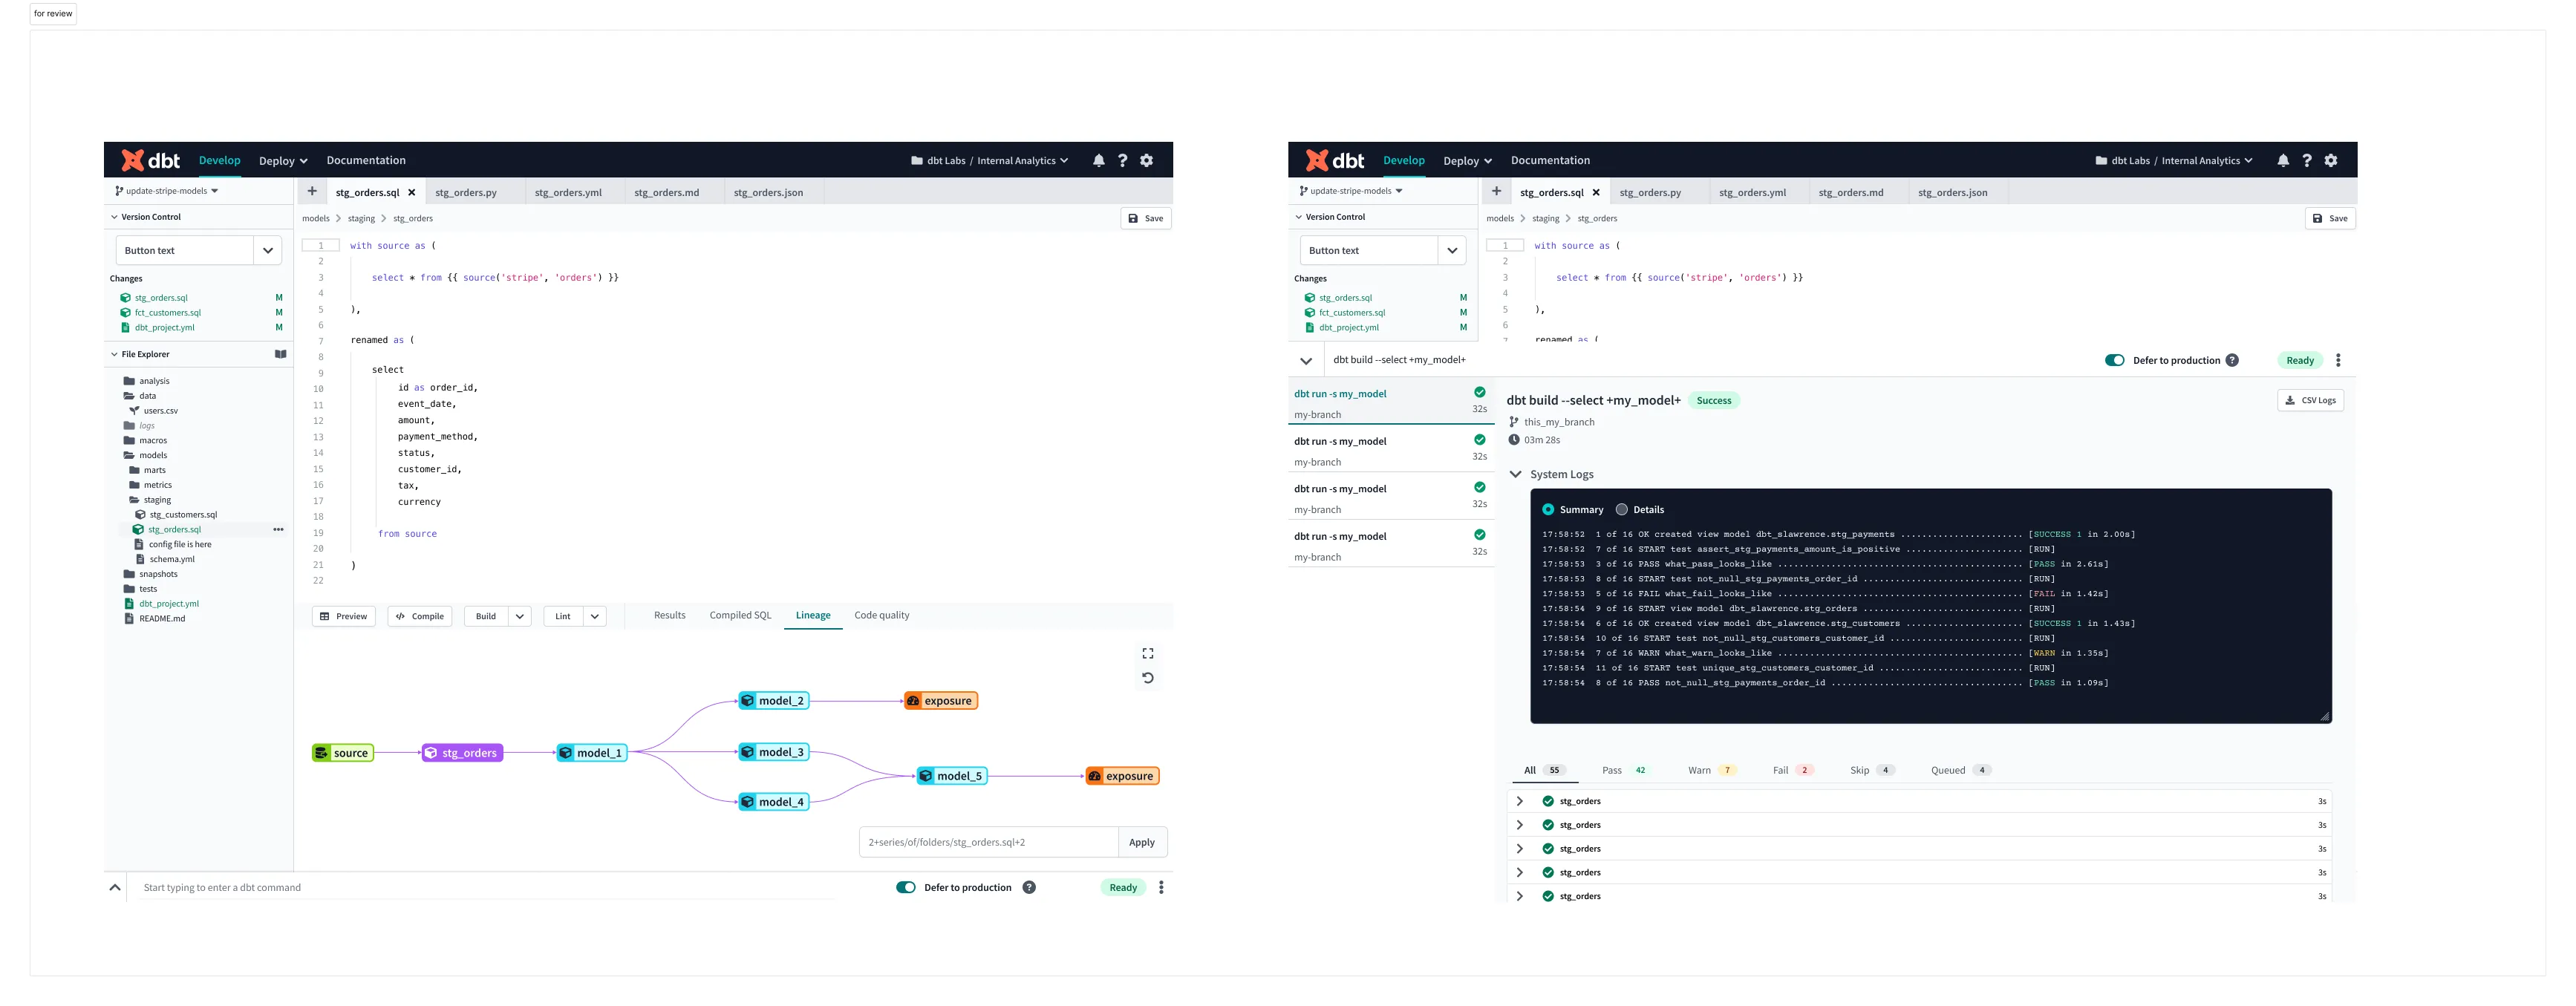Collapse the File Explorer section in left window

click(114, 354)
